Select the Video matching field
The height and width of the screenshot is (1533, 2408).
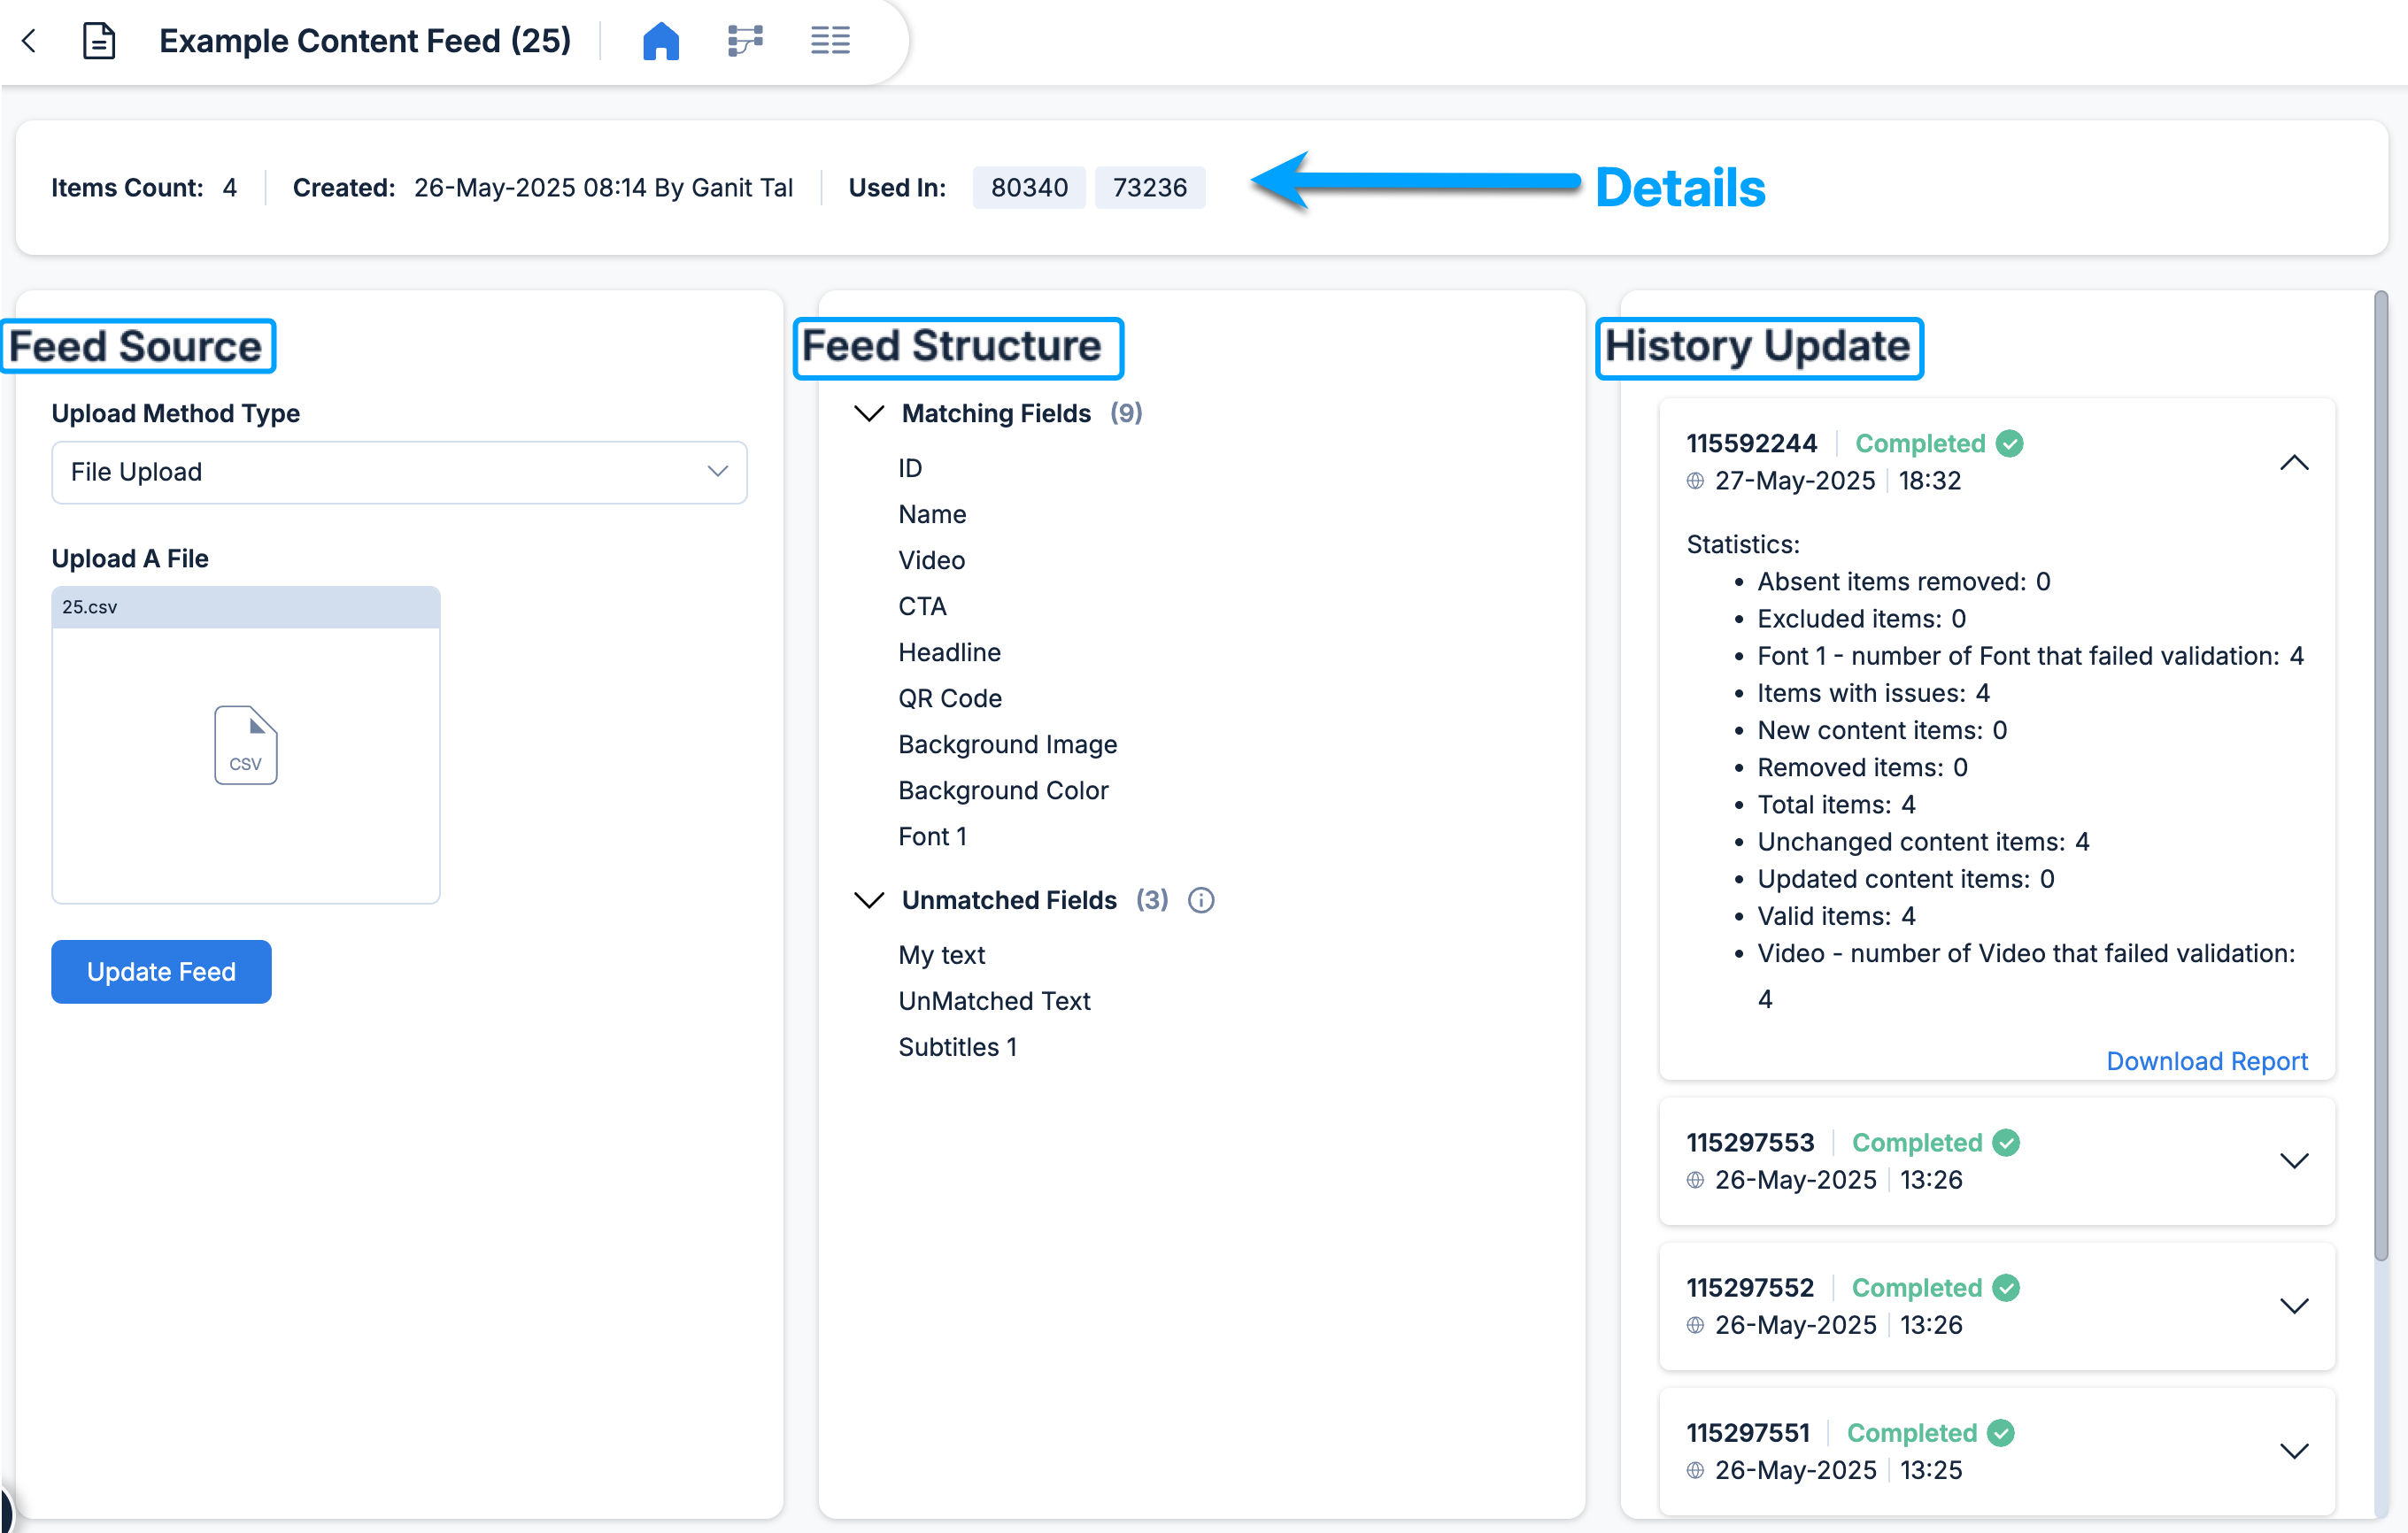pos(931,560)
